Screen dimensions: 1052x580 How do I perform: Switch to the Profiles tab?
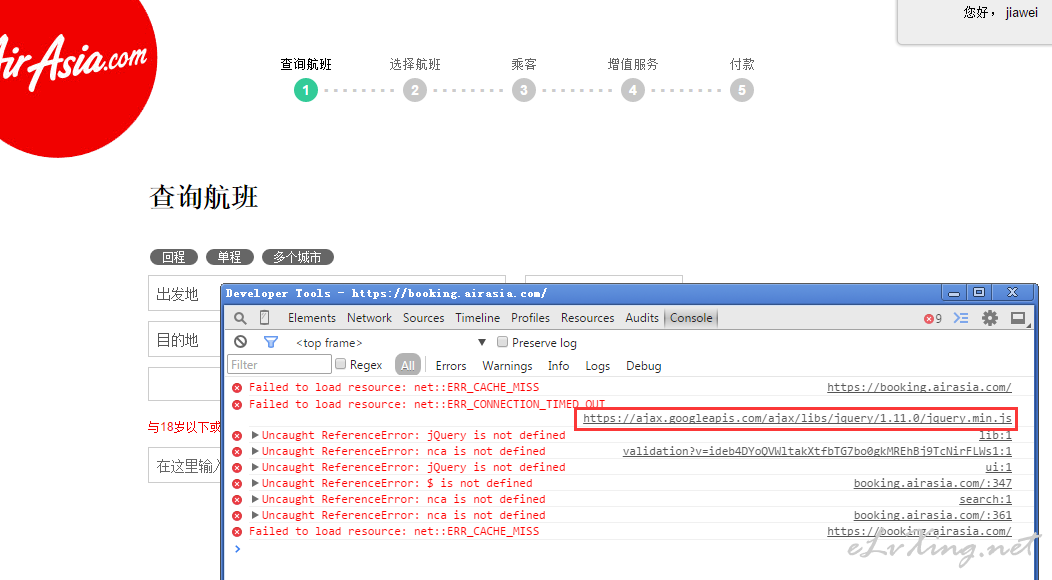pyautogui.click(x=530, y=318)
